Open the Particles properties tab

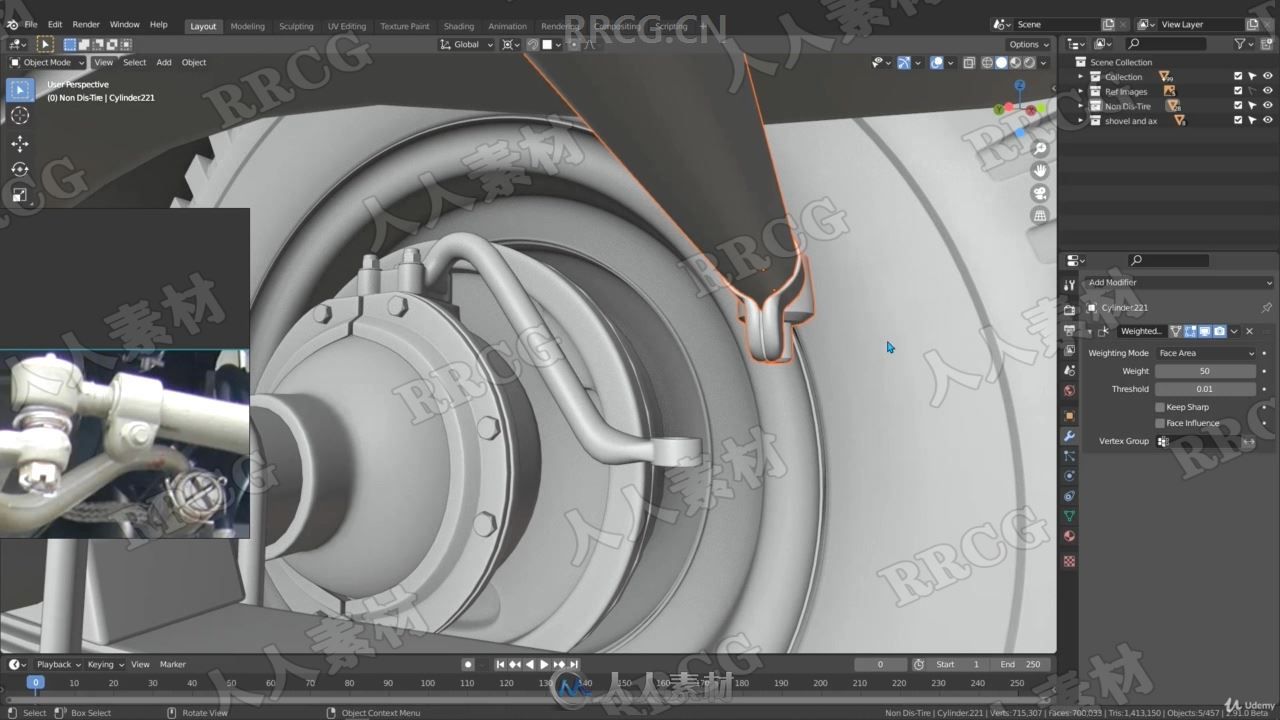coord(1069,456)
